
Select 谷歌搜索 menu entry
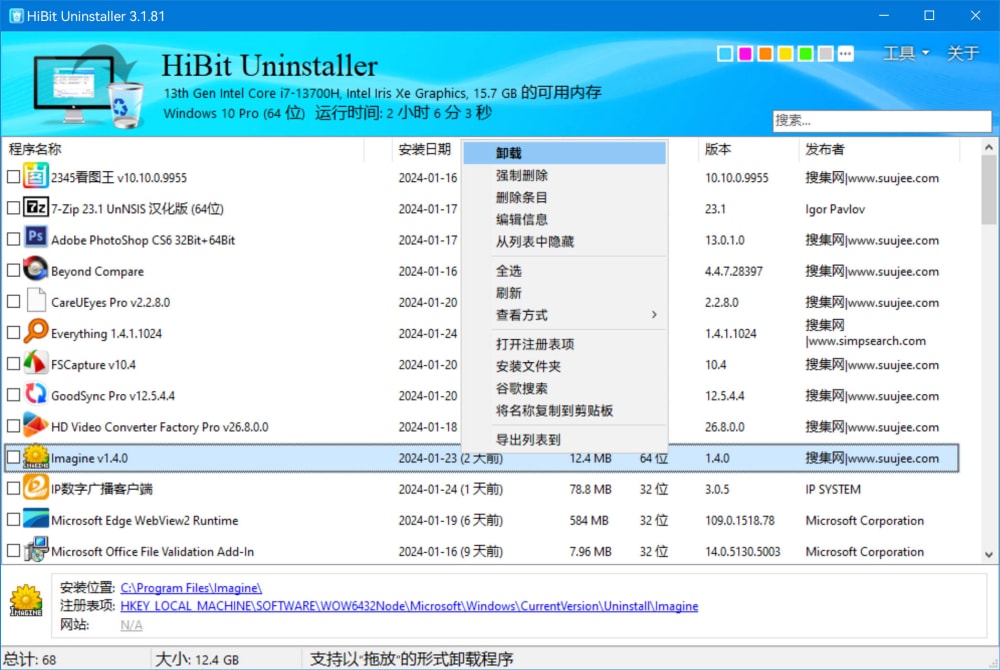coord(564,388)
